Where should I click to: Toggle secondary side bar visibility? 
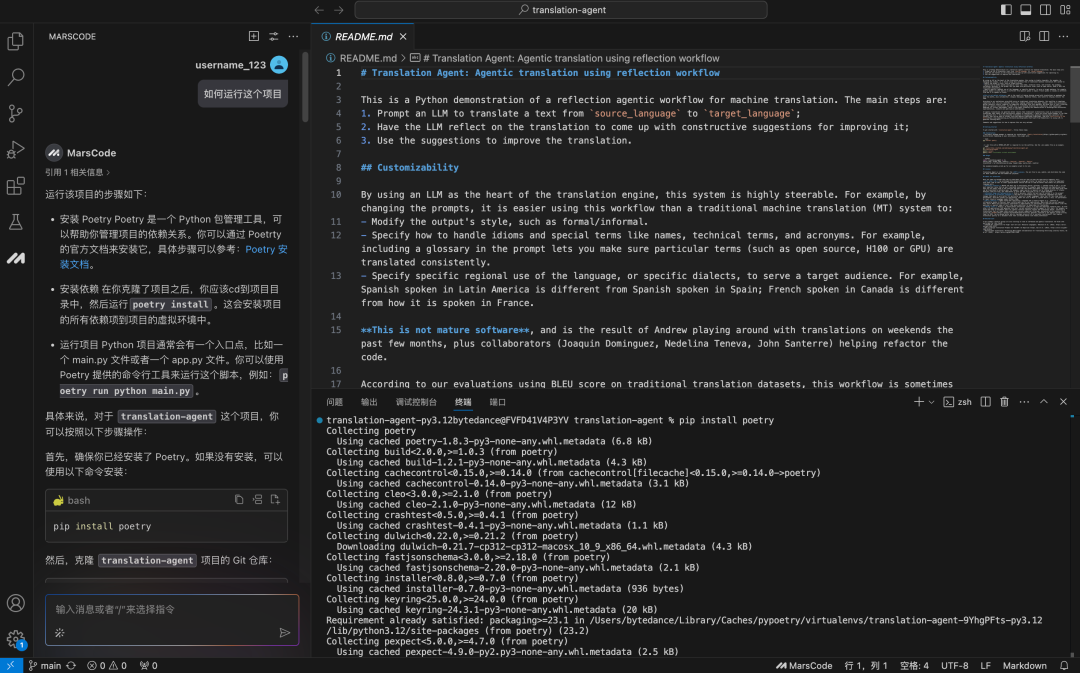tap(1046, 10)
